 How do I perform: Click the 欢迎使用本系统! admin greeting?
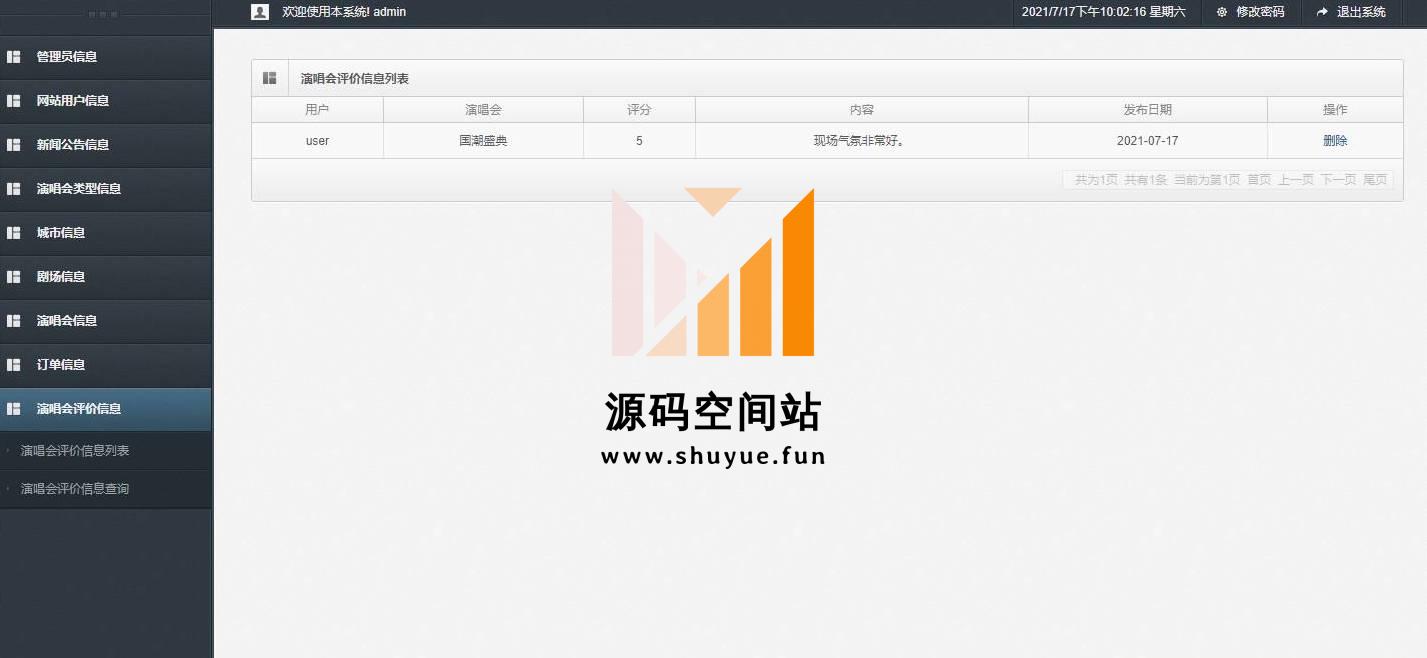point(344,12)
